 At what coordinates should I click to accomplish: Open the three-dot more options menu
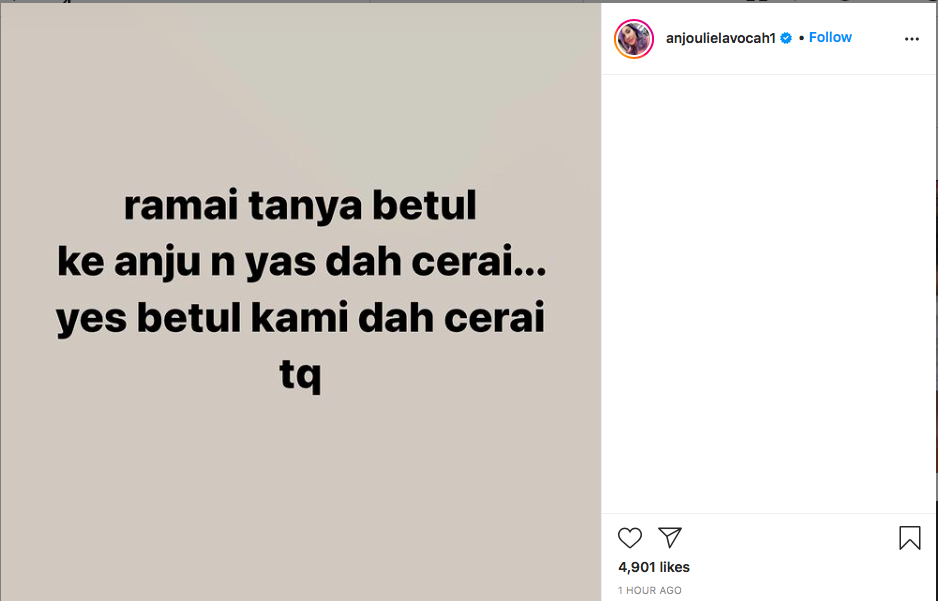pyautogui.click(x=911, y=39)
